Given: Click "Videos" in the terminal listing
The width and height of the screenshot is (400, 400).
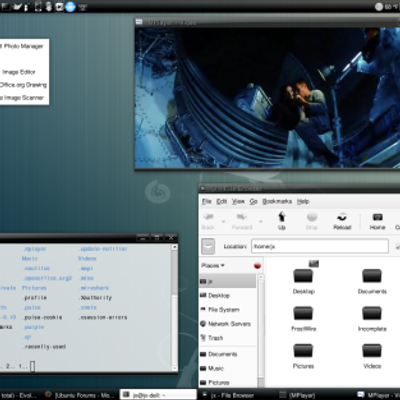Looking at the screenshot, I should pyautogui.click(x=87, y=259).
